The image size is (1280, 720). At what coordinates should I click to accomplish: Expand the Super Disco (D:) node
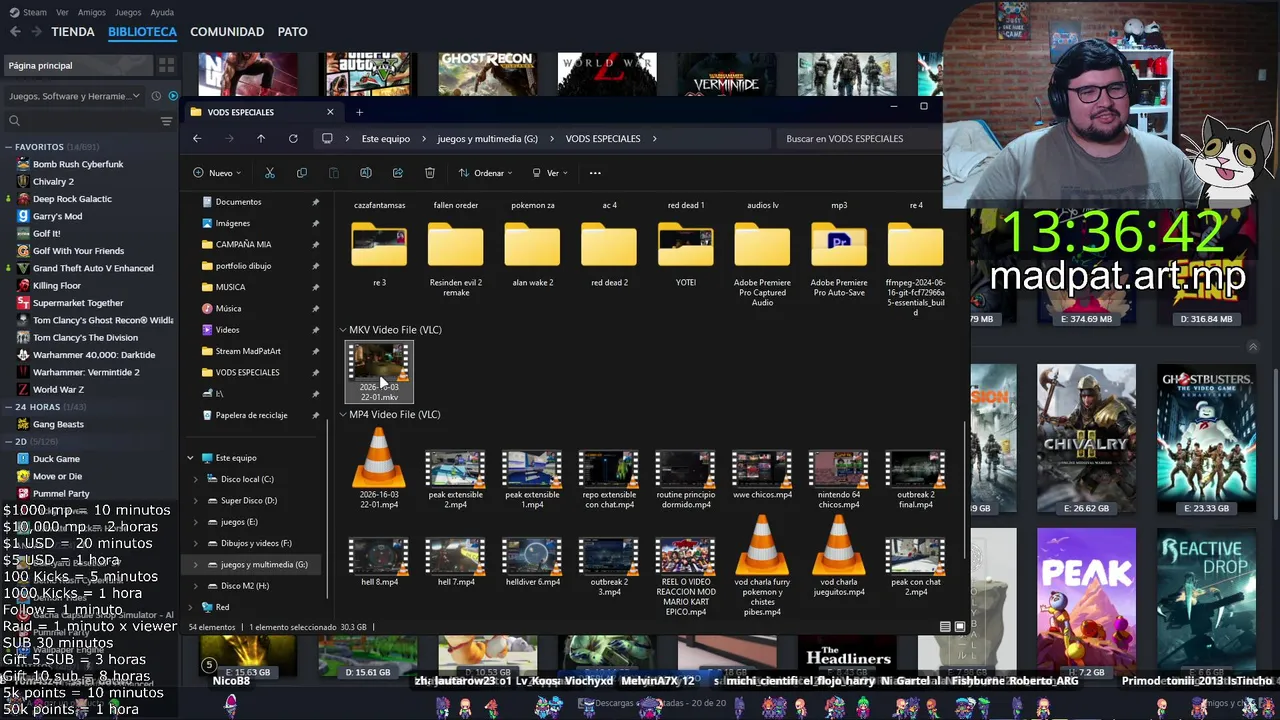point(196,500)
